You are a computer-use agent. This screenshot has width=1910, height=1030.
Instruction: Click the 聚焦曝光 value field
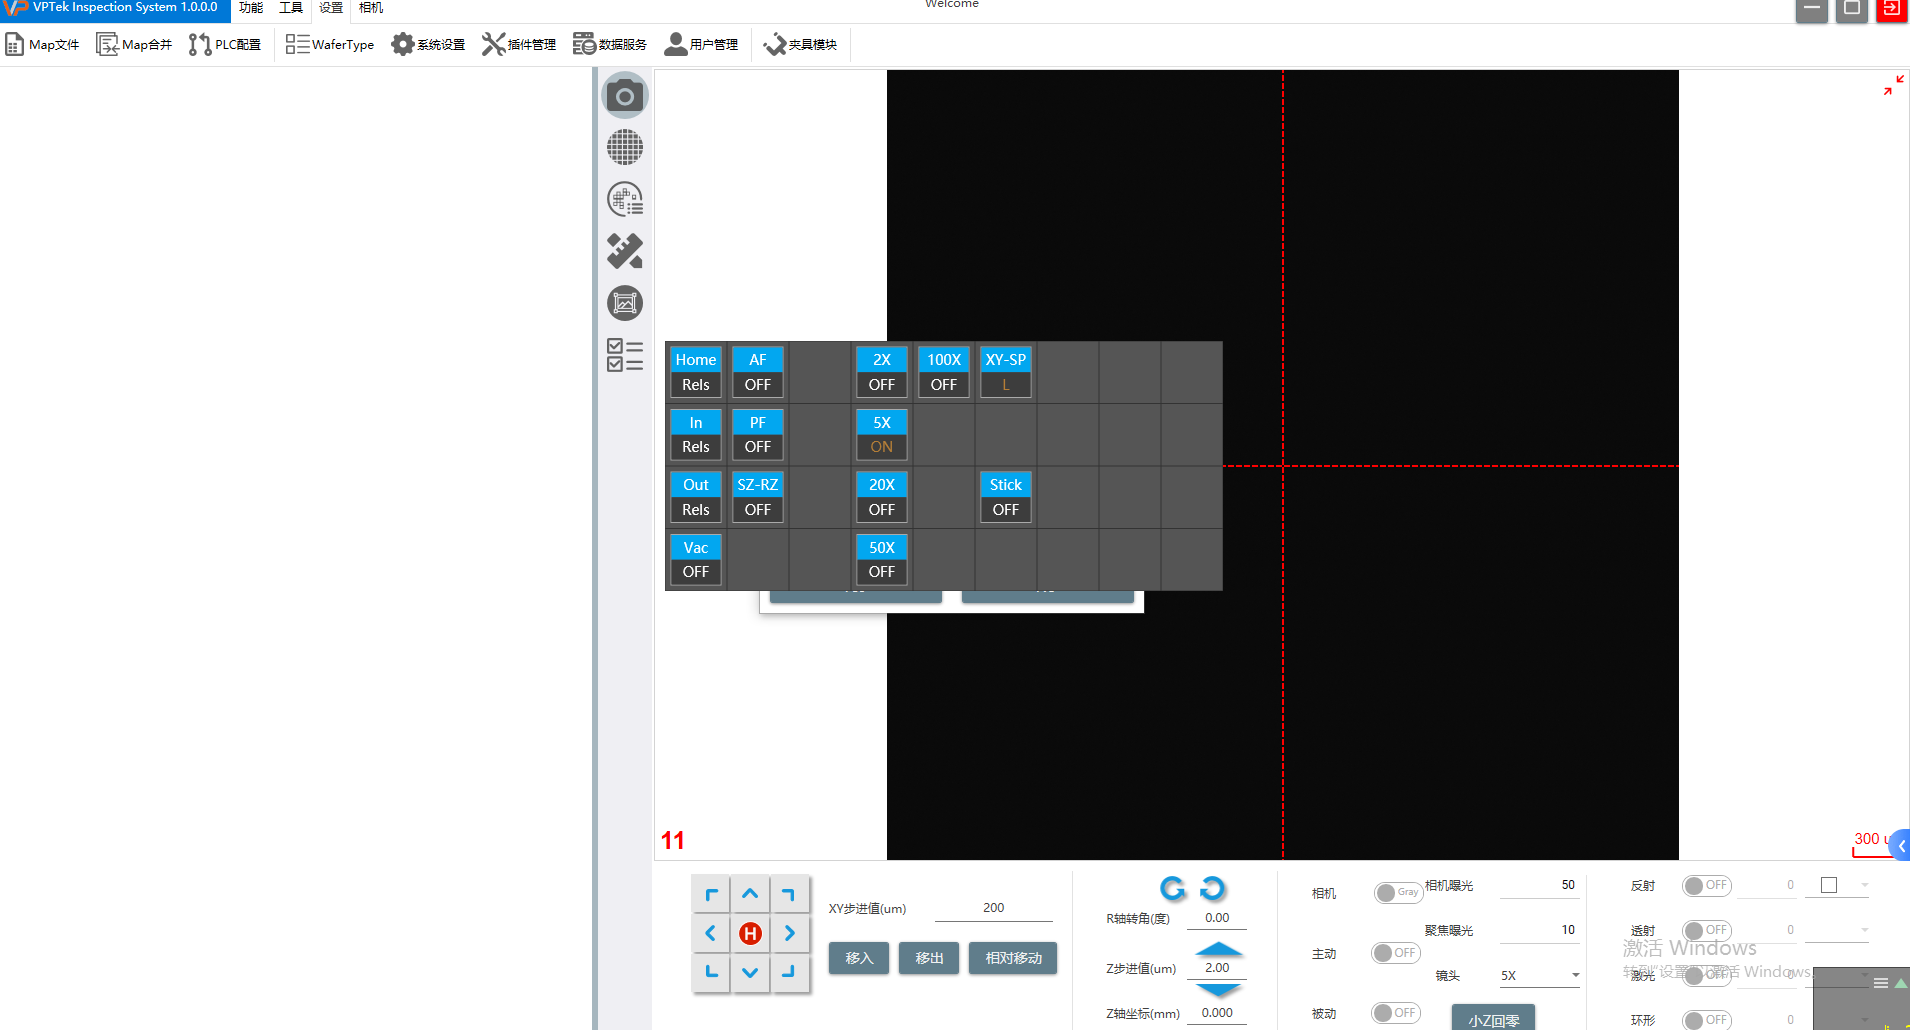1539,931
